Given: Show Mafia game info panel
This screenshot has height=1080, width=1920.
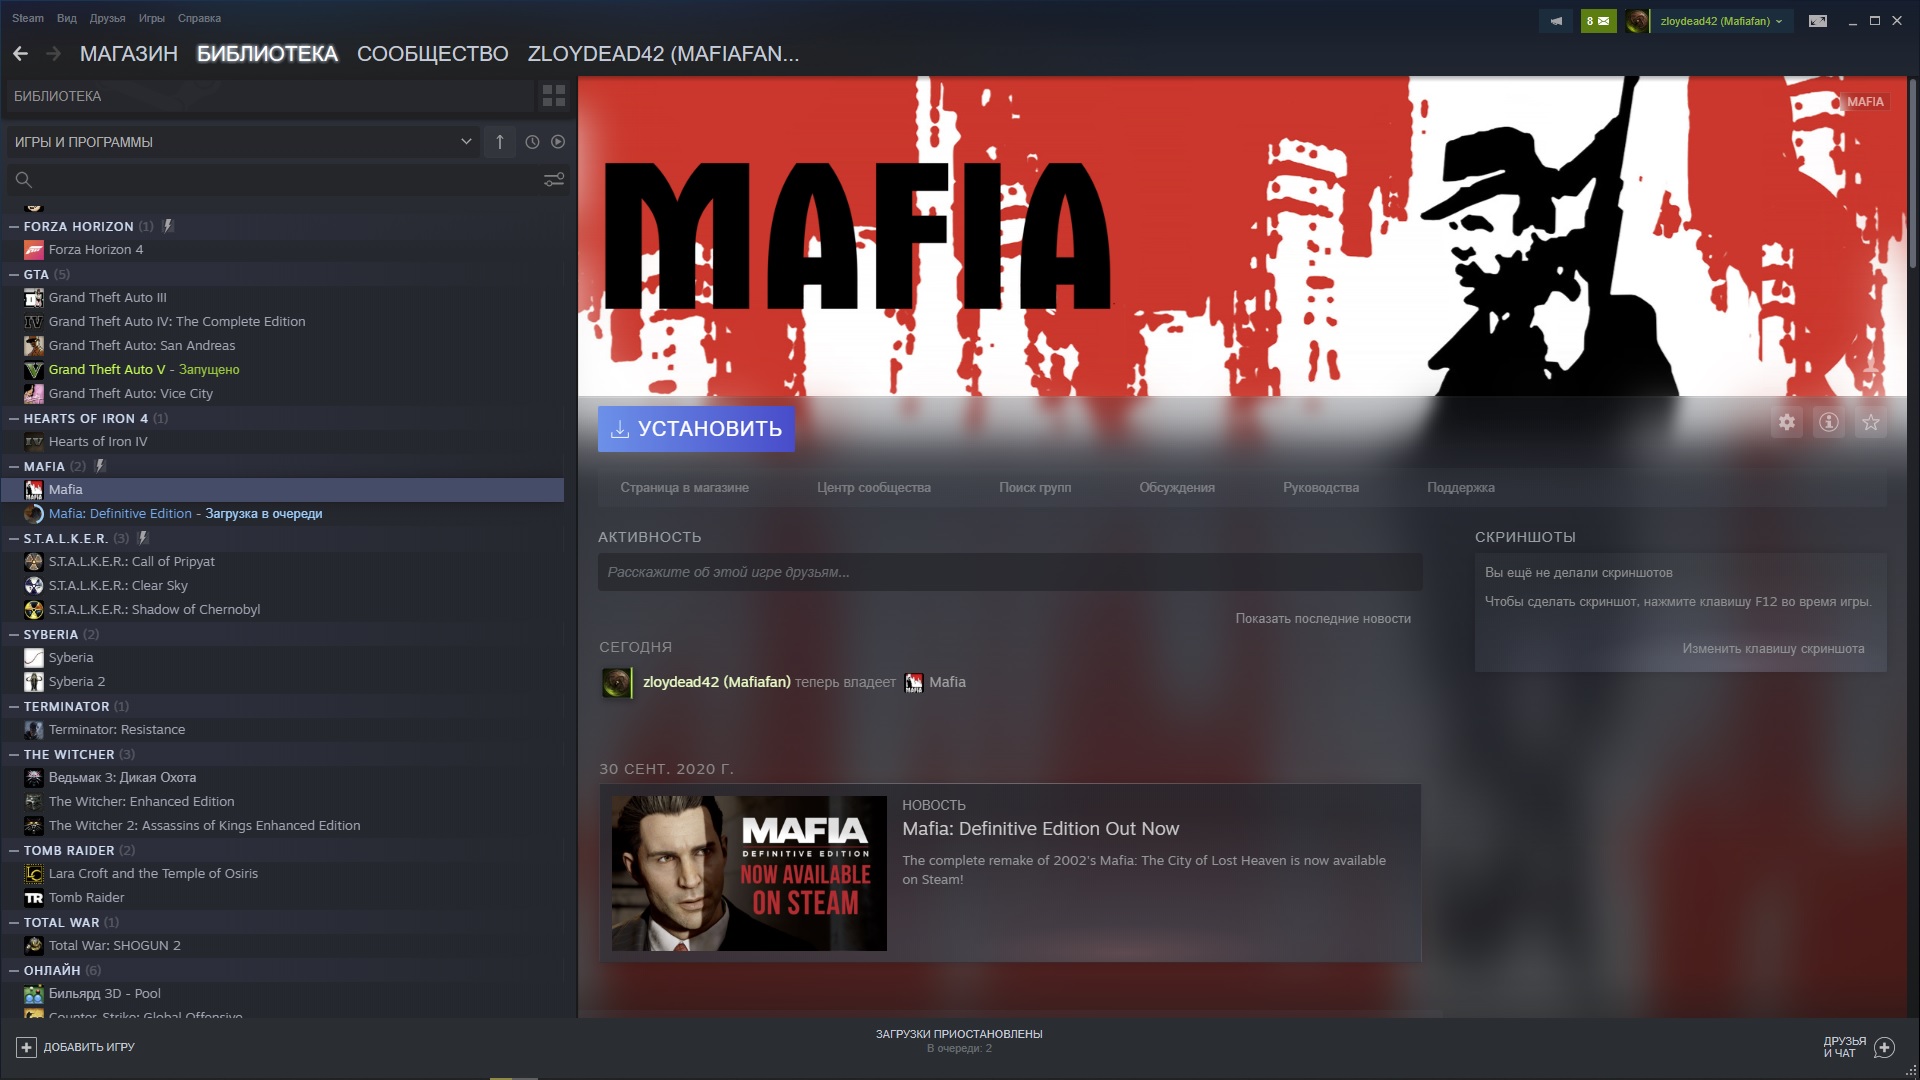Looking at the screenshot, I should click(x=1828, y=423).
